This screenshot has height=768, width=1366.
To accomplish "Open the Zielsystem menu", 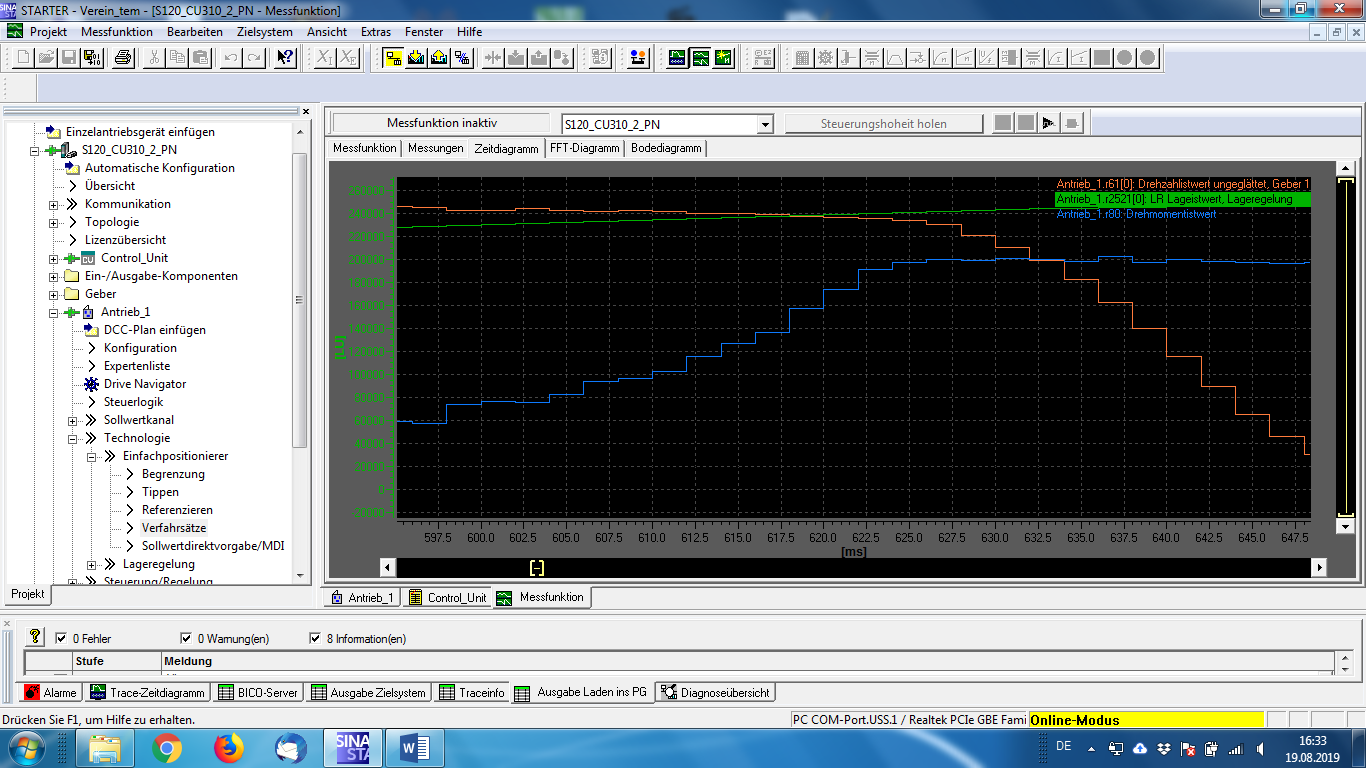I will click(265, 32).
